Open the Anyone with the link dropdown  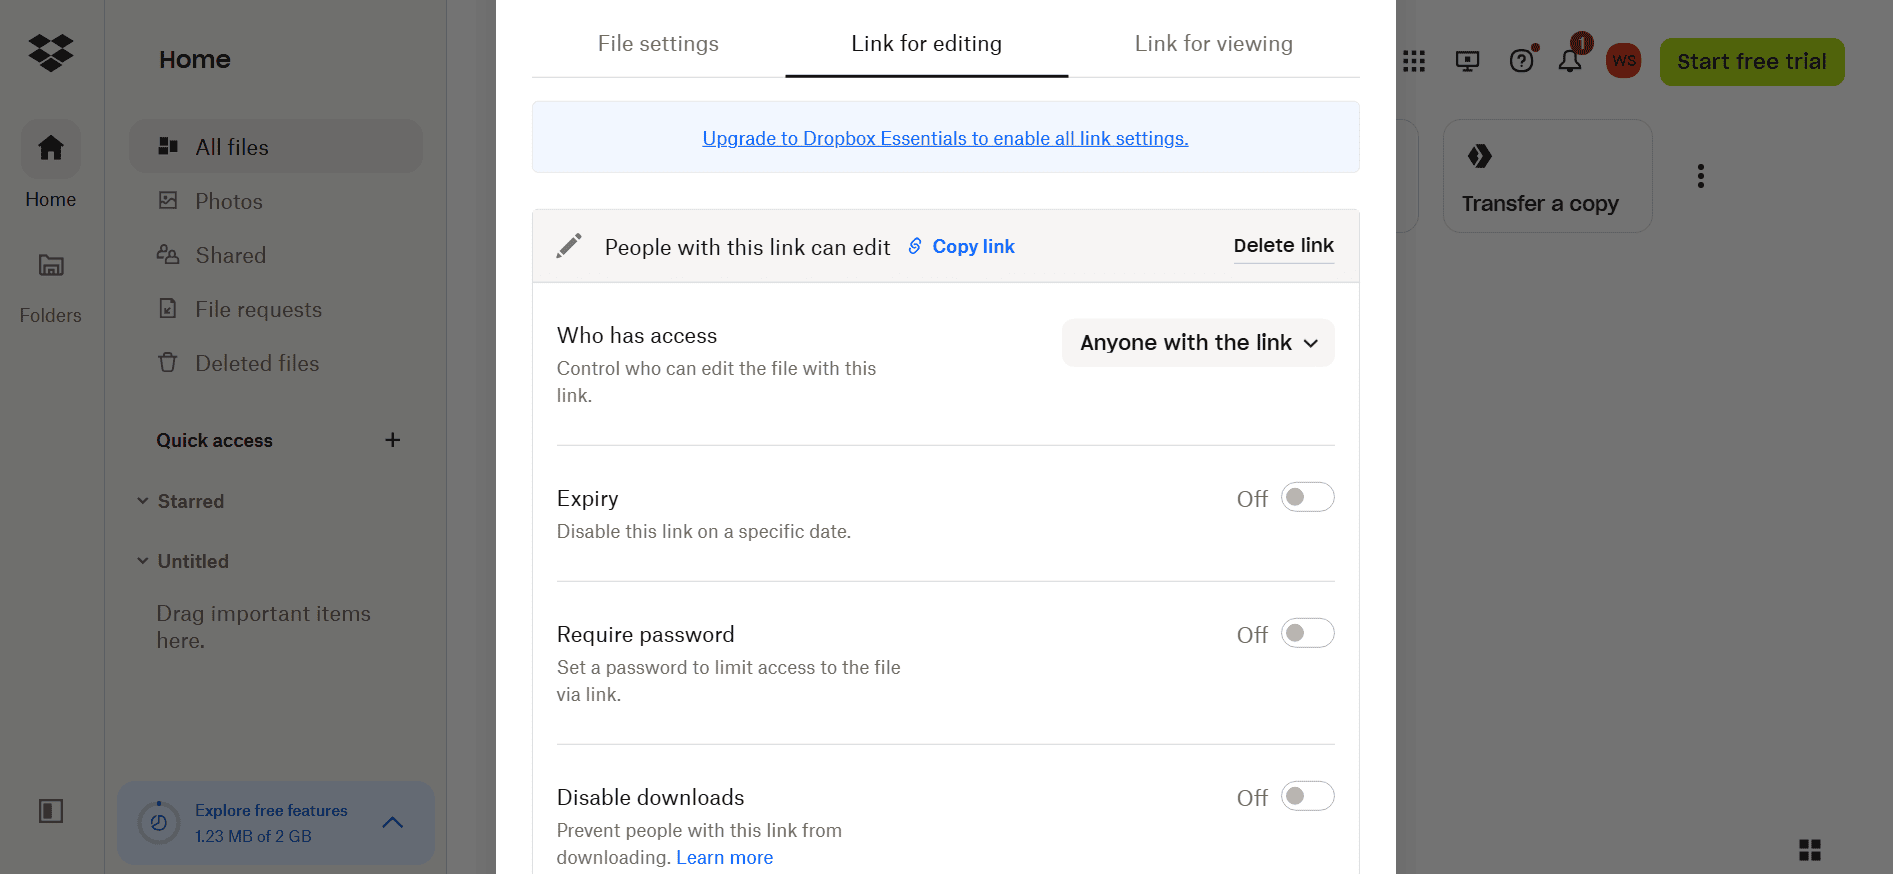click(x=1198, y=343)
